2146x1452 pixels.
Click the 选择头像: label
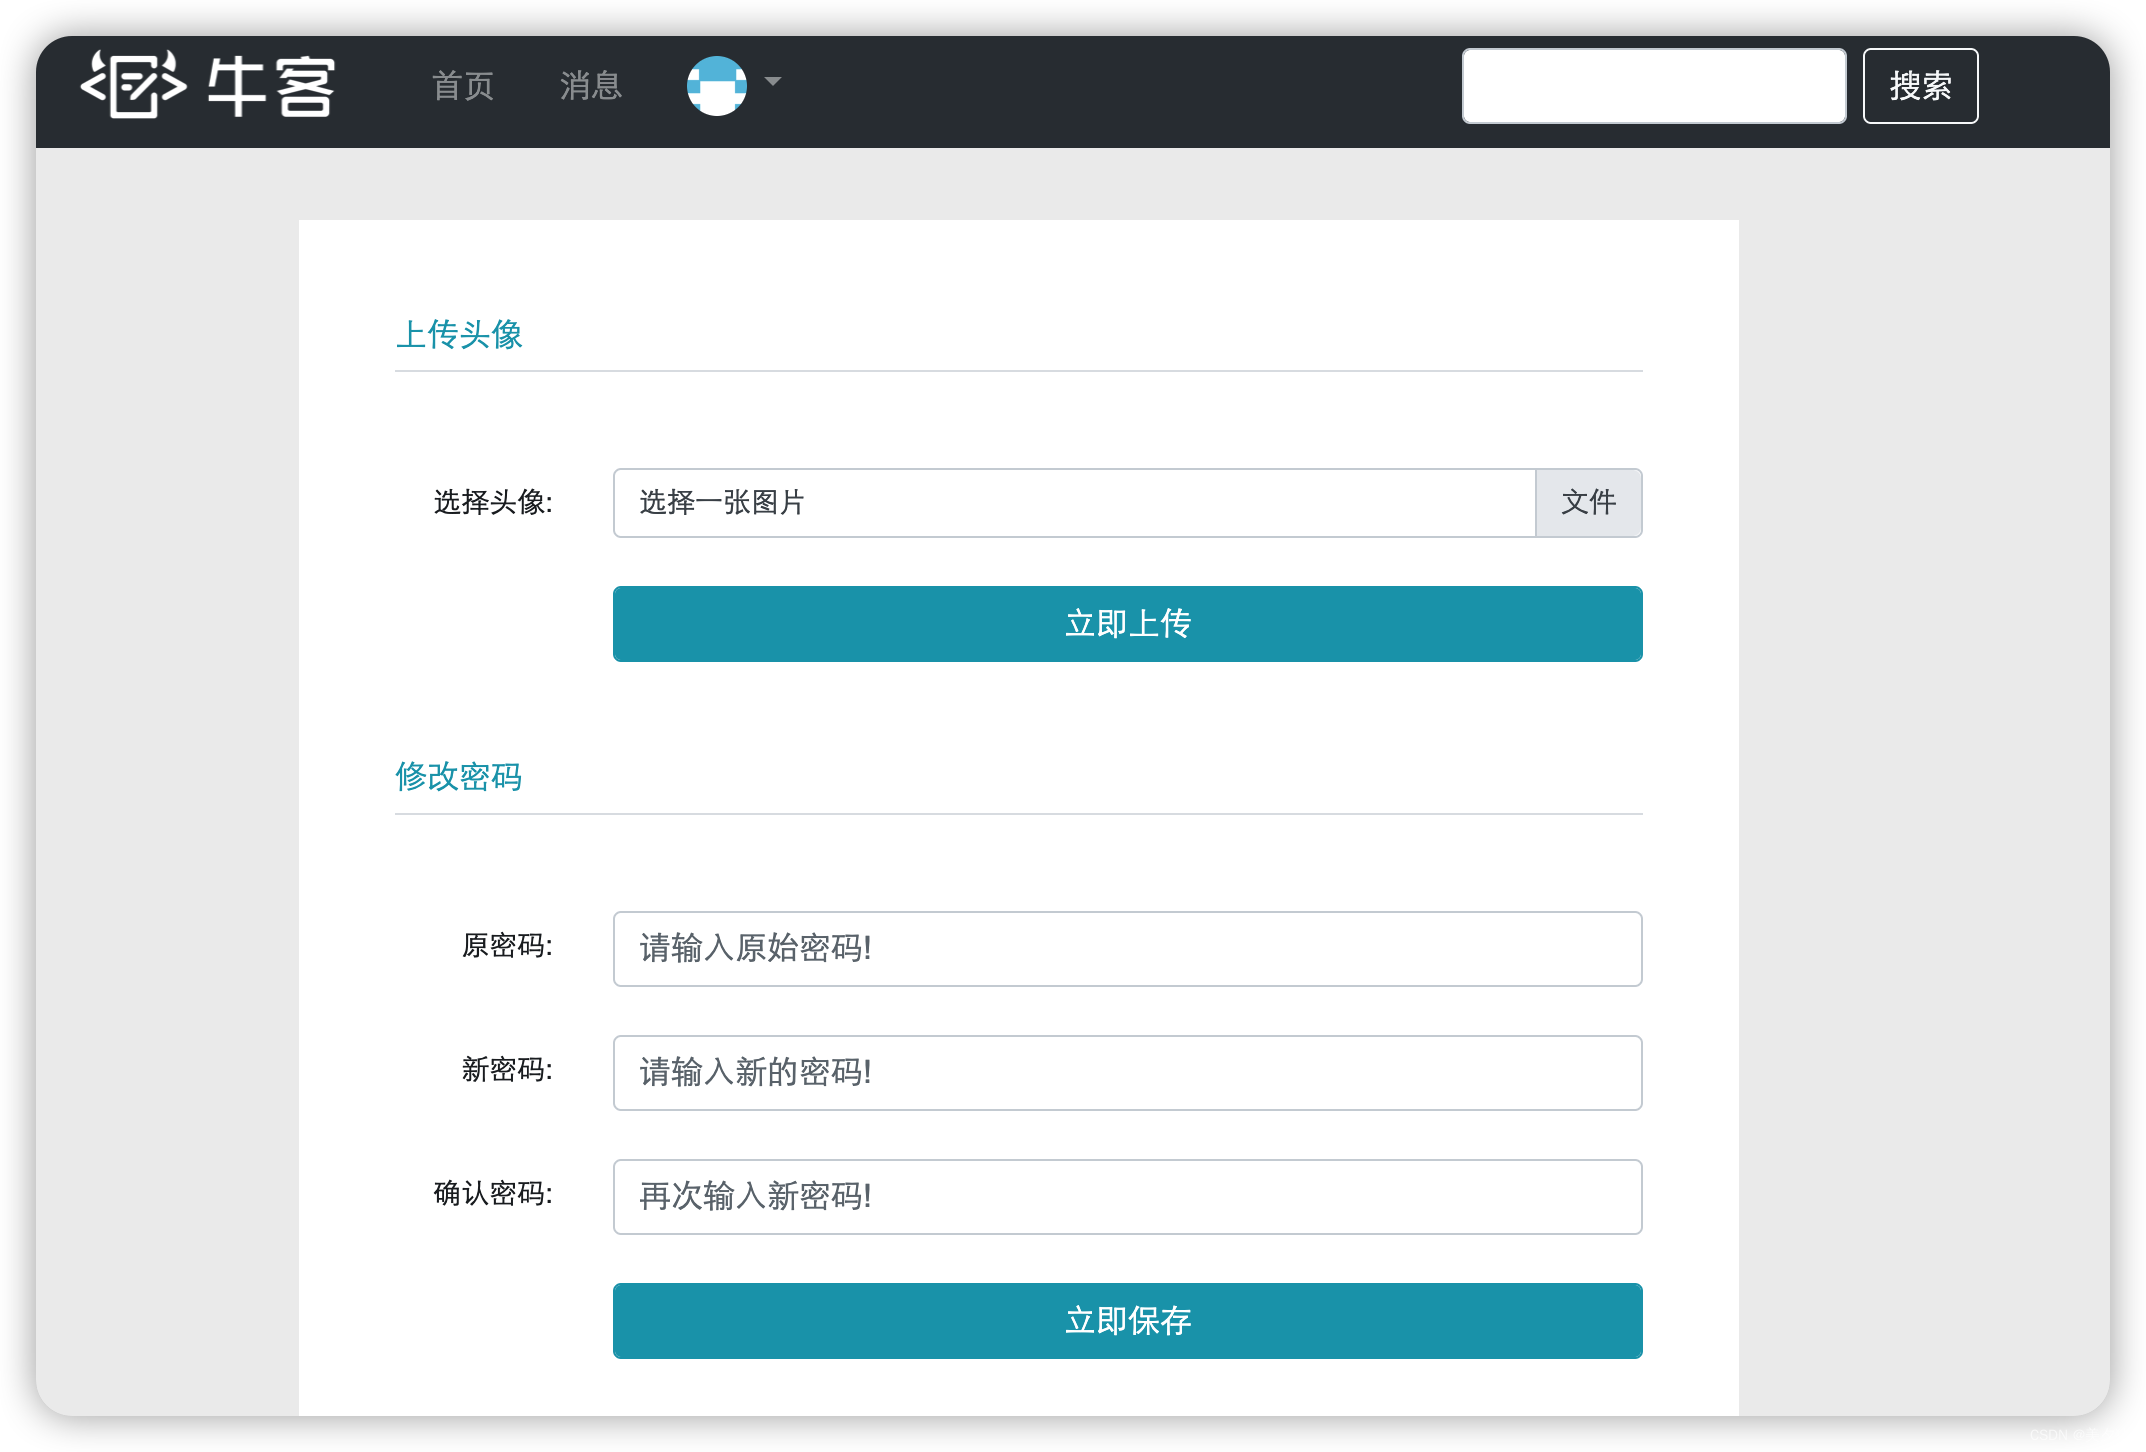(493, 502)
